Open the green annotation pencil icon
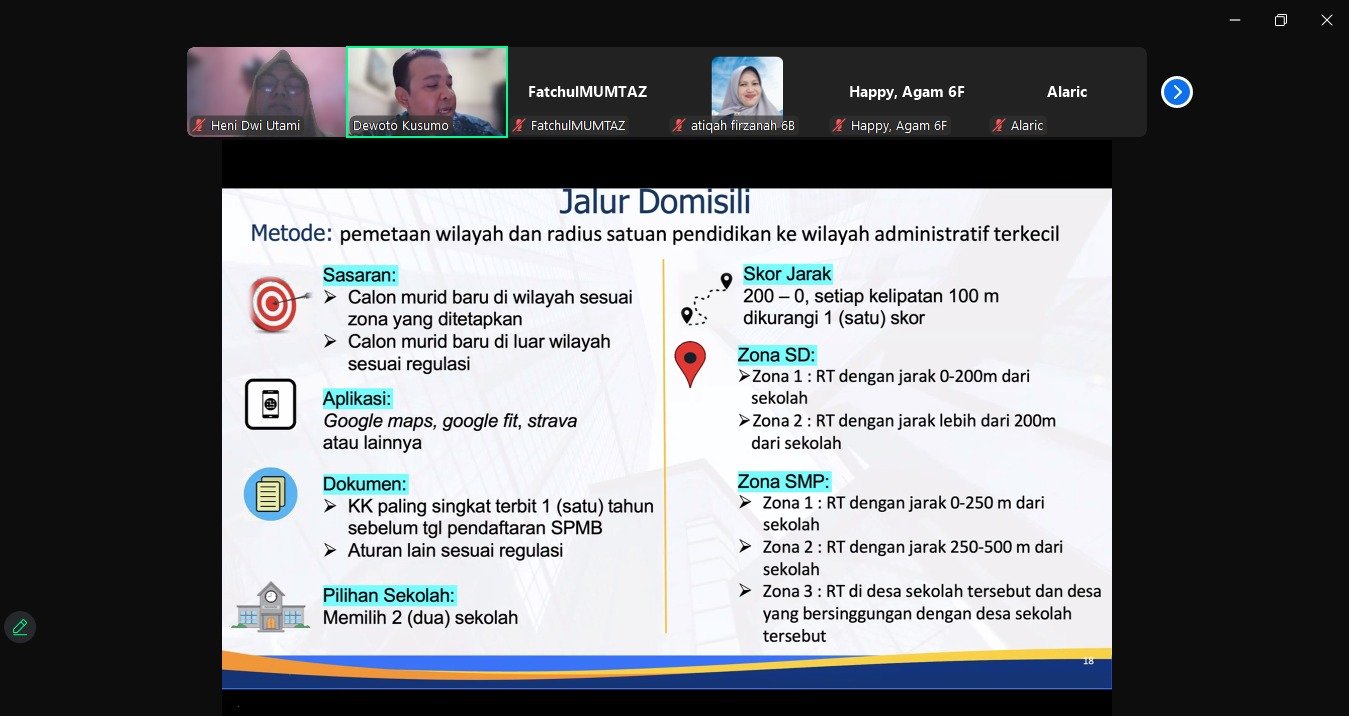Image resolution: width=1349 pixels, height=716 pixels. 20,627
